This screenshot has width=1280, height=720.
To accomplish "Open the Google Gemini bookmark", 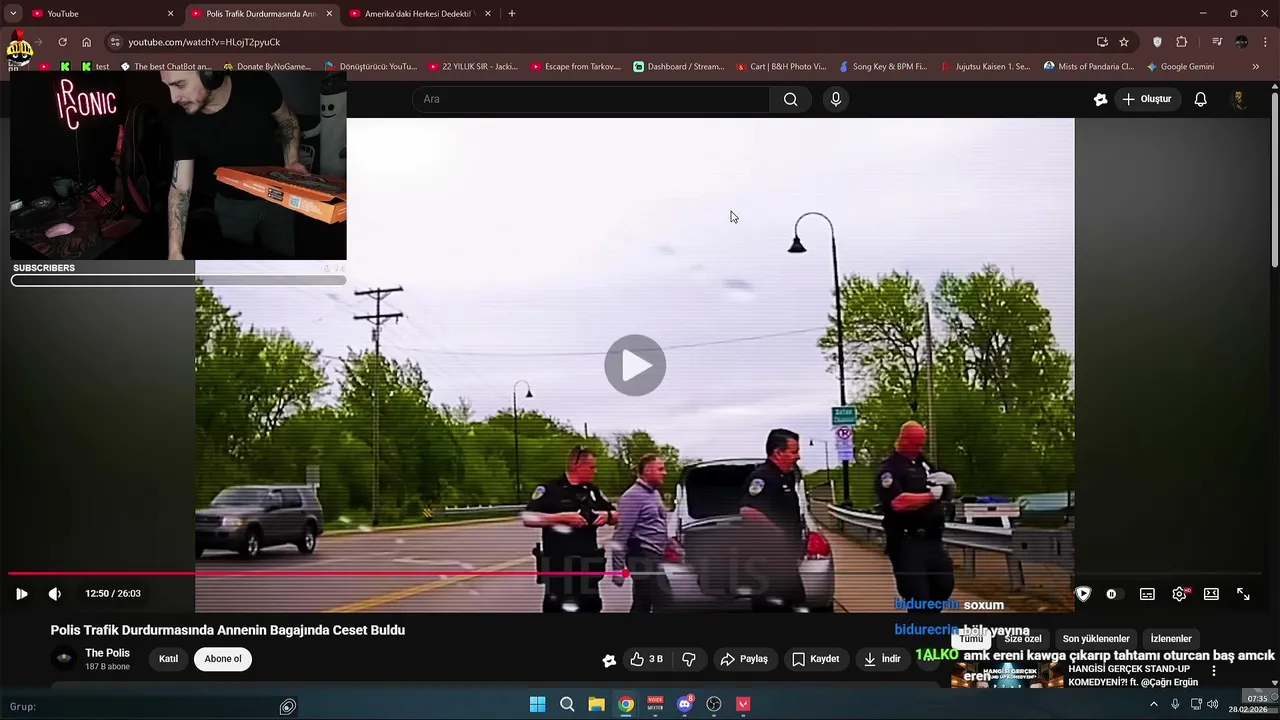I will click(x=1181, y=67).
